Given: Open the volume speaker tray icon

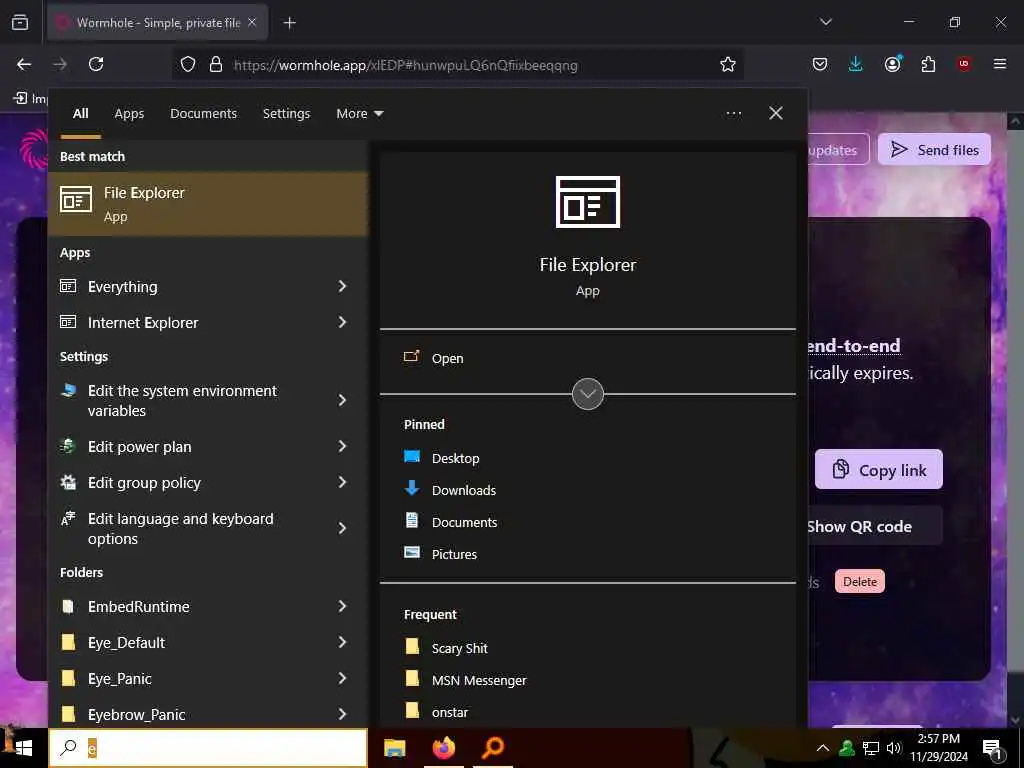Looking at the screenshot, I should click(x=893, y=748).
